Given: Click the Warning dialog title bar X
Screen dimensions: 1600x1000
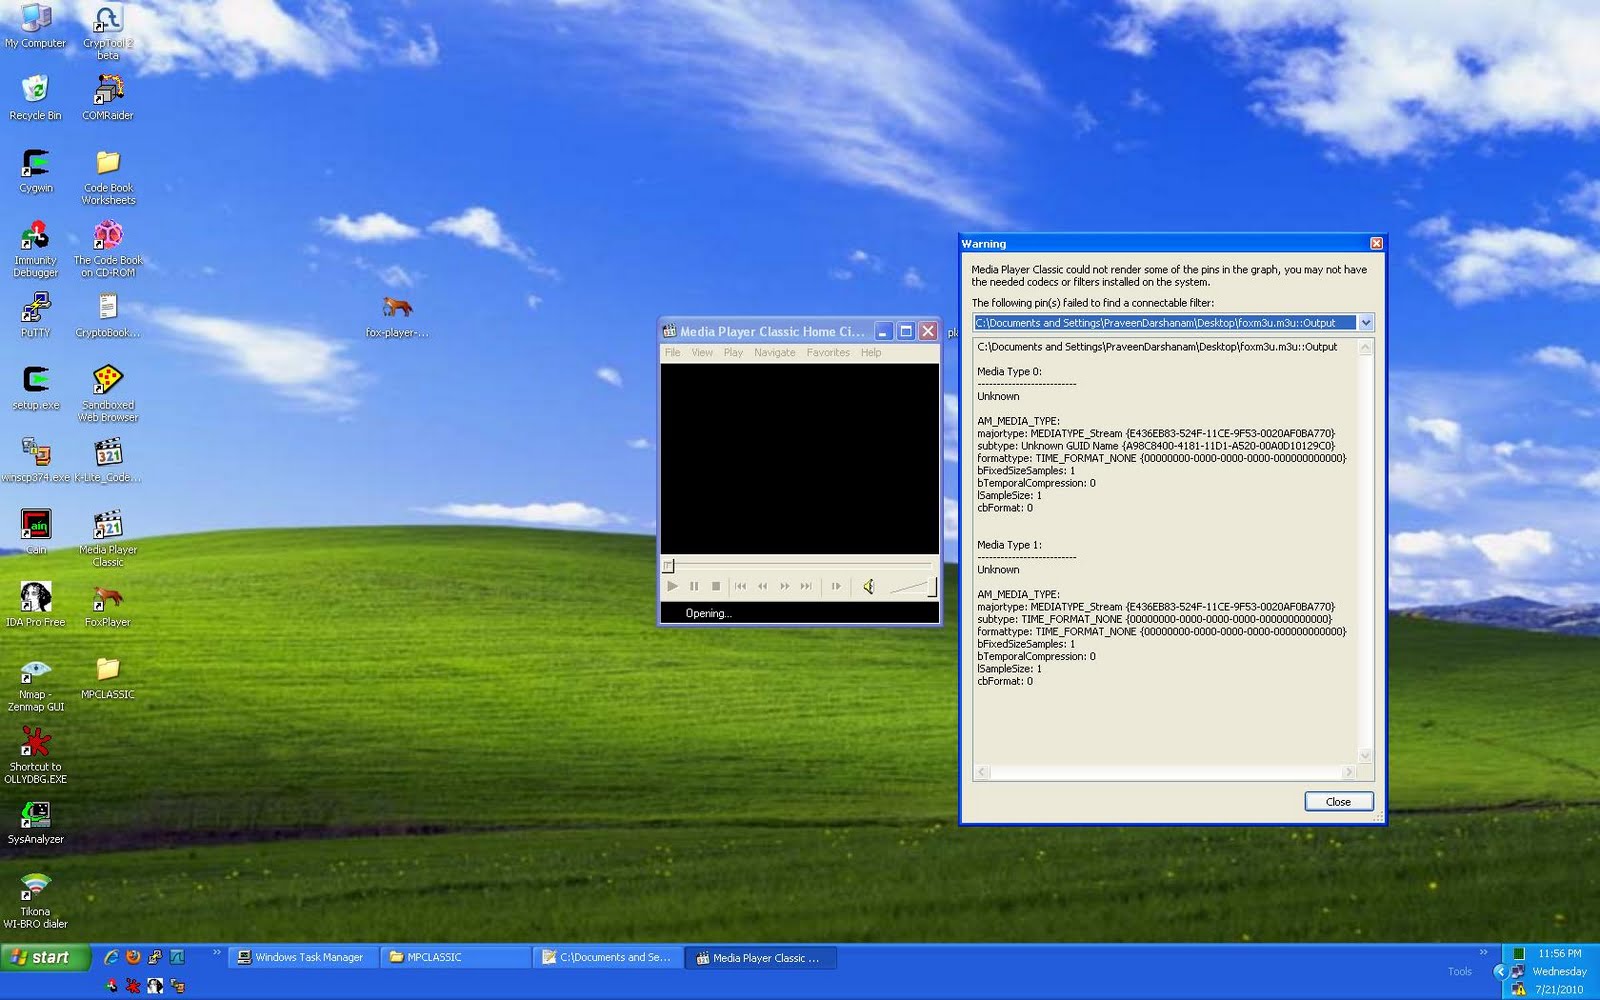Looking at the screenshot, I should coord(1376,244).
